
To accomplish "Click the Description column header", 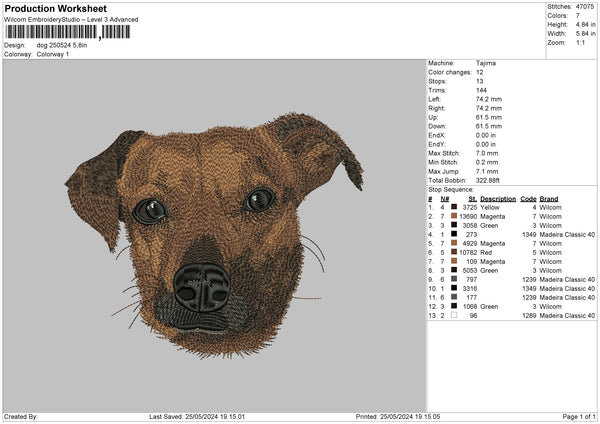I will click(x=497, y=198).
